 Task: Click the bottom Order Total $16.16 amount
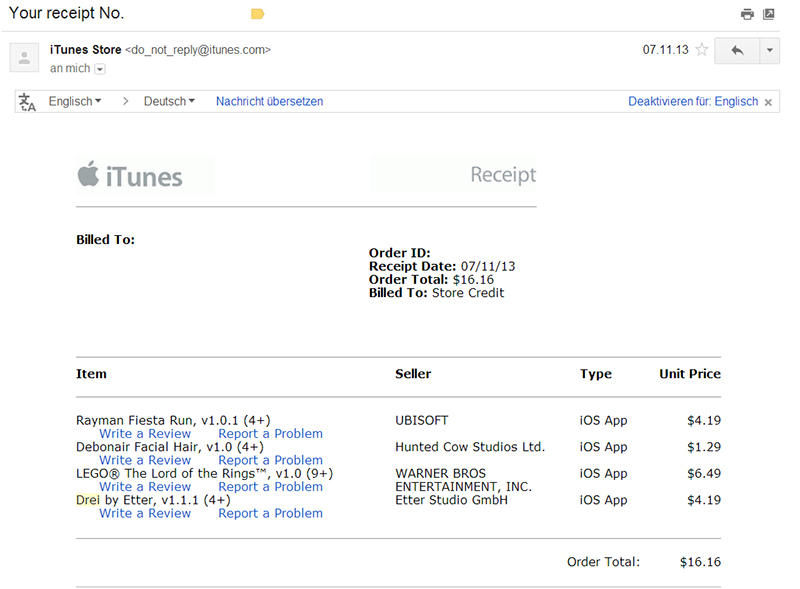pos(700,562)
